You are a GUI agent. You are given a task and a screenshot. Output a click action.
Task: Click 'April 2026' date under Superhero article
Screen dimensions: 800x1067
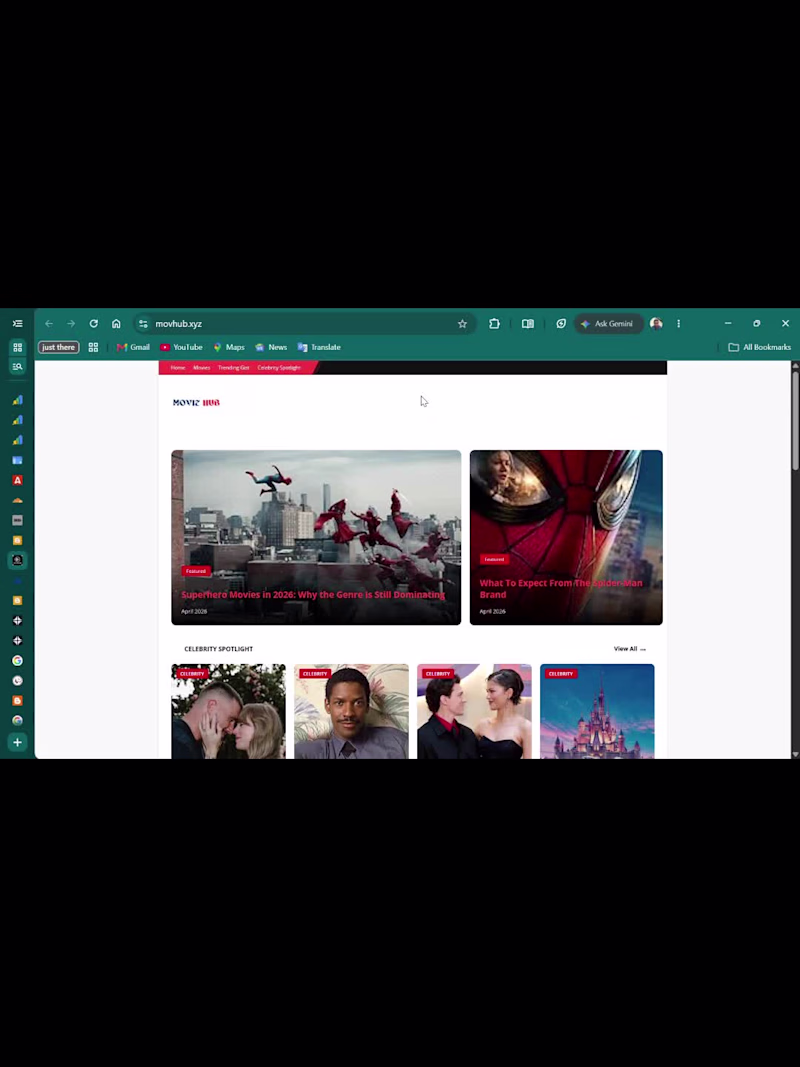coord(194,612)
